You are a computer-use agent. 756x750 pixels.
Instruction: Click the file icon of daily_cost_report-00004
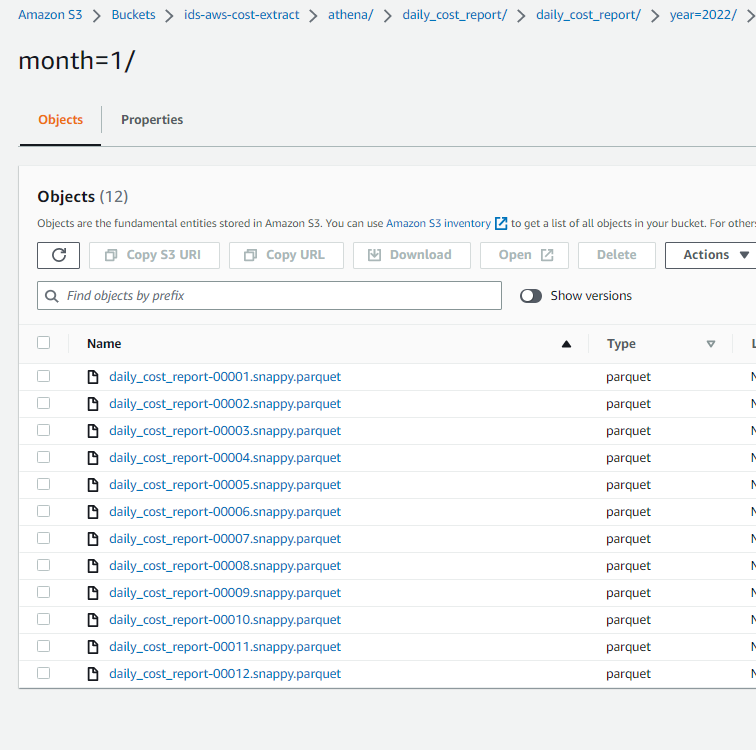tap(93, 457)
